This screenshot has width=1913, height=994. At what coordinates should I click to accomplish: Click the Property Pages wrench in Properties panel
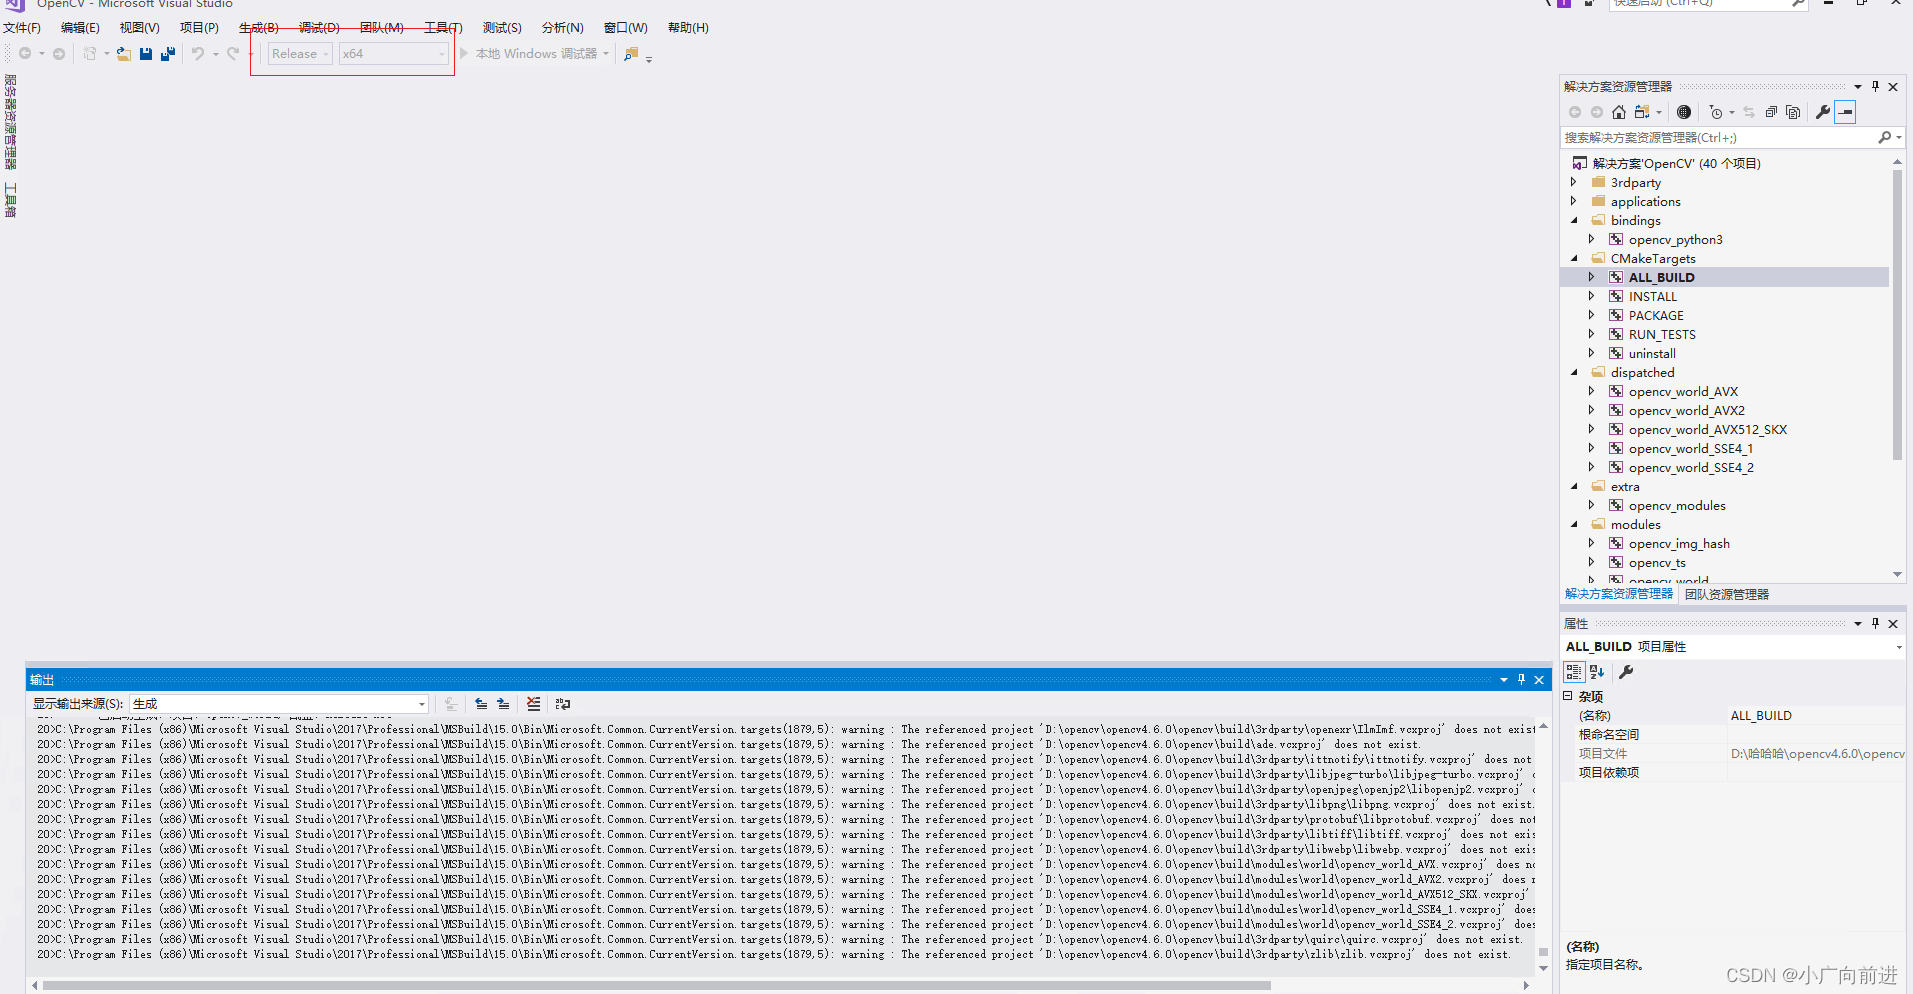(x=1626, y=672)
